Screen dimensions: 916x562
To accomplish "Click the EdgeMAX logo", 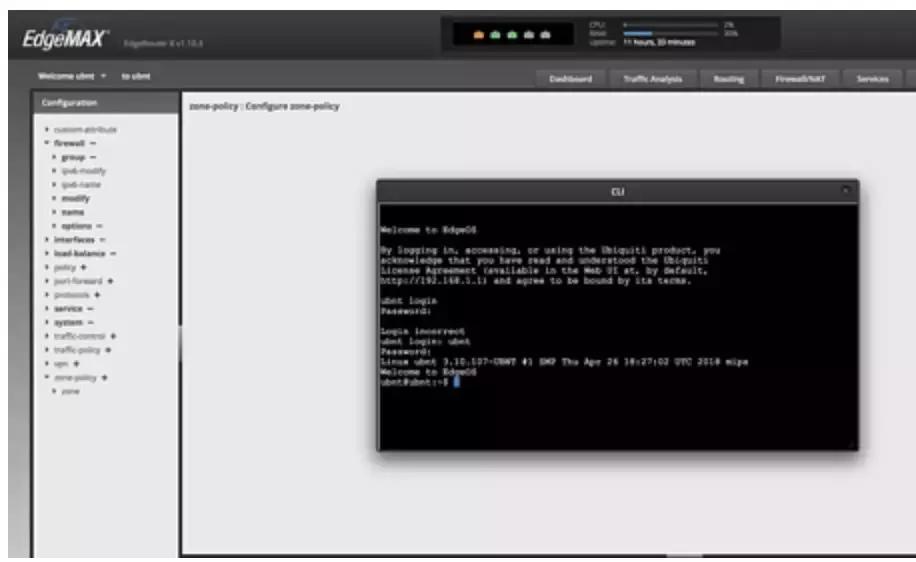I will pyautogui.click(x=64, y=39).
